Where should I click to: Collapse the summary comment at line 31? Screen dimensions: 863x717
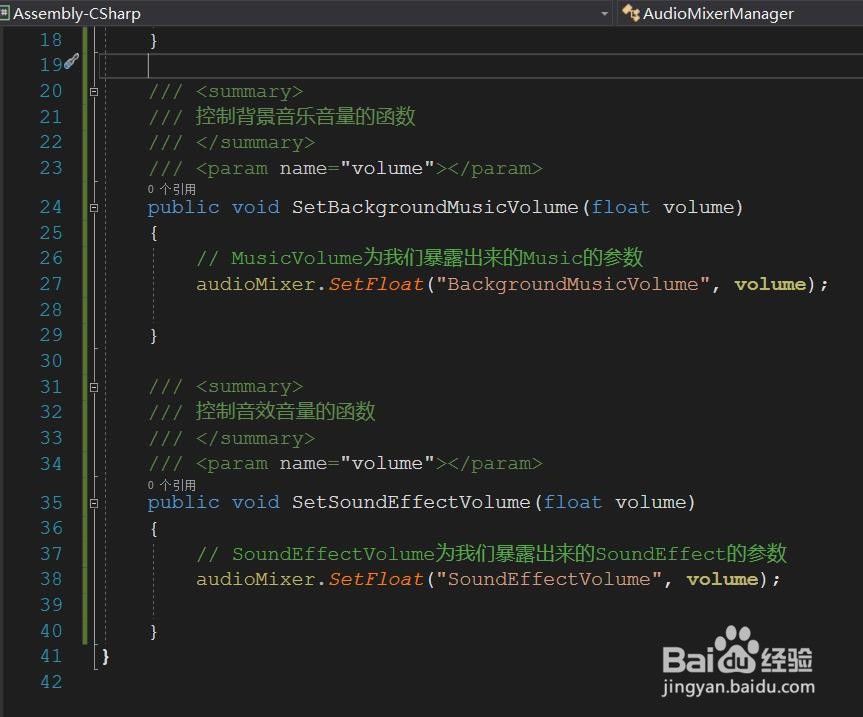[94, 387]
